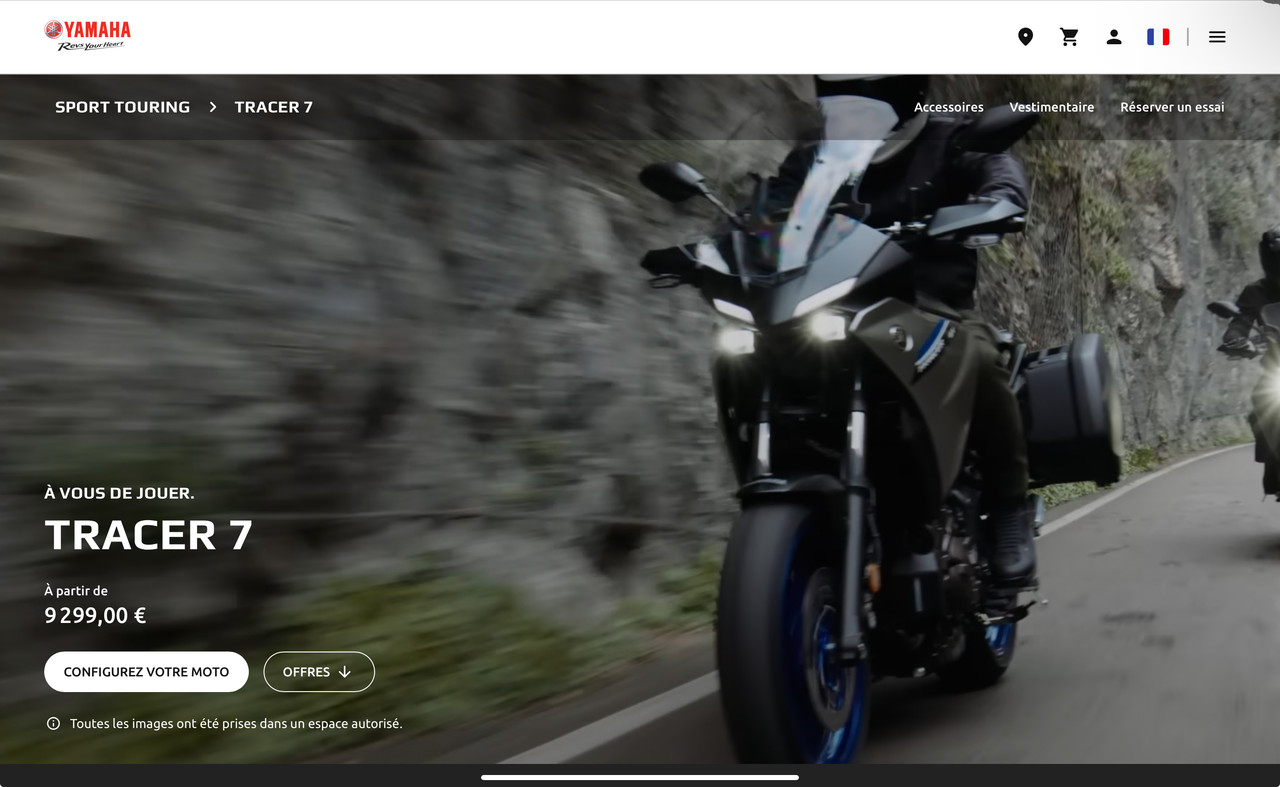The height and width of the screenshot is (787, 1280).
Task: Click Configurez votre moto button
Action: pos(146,672)
